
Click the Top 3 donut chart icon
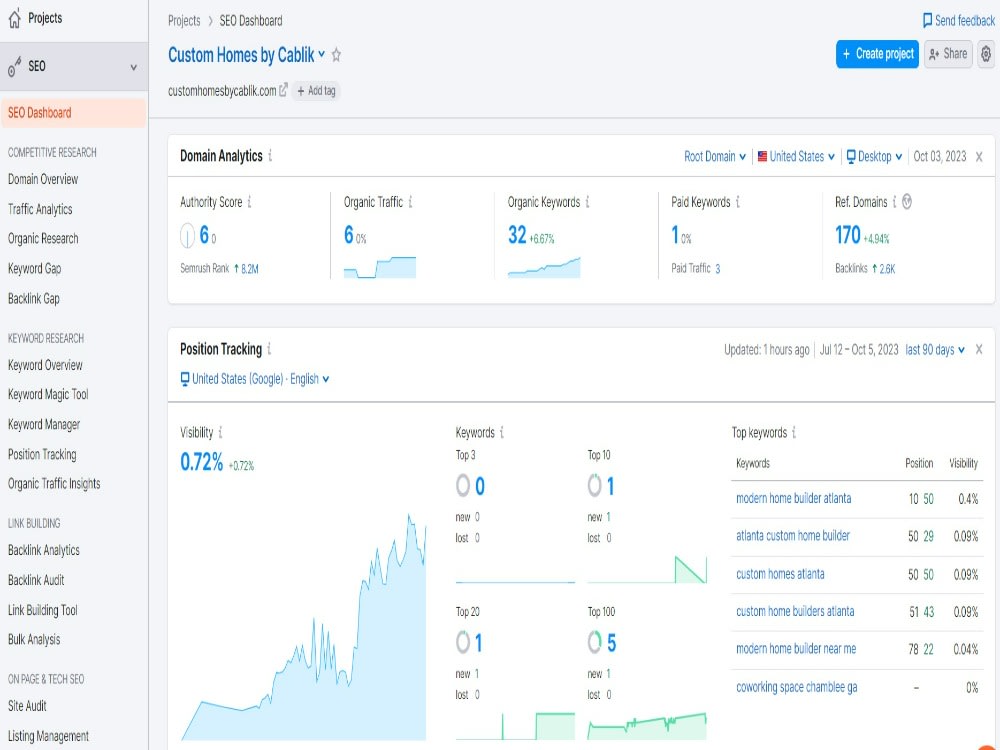tap(463, 485)
